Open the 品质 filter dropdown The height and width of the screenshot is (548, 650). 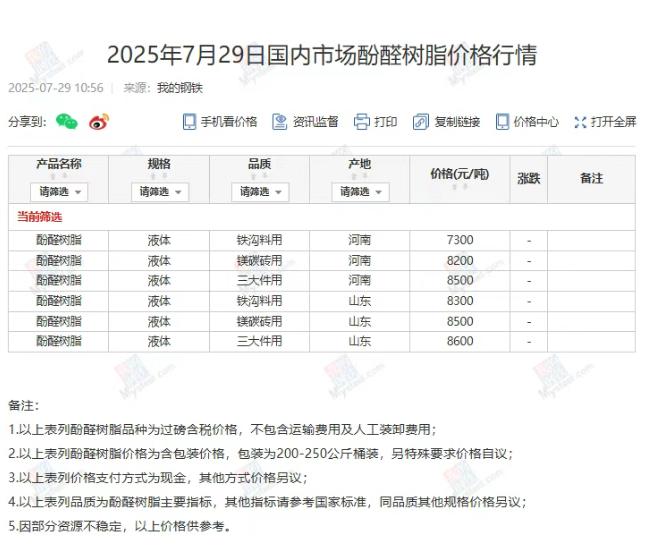tap(259, 191)
